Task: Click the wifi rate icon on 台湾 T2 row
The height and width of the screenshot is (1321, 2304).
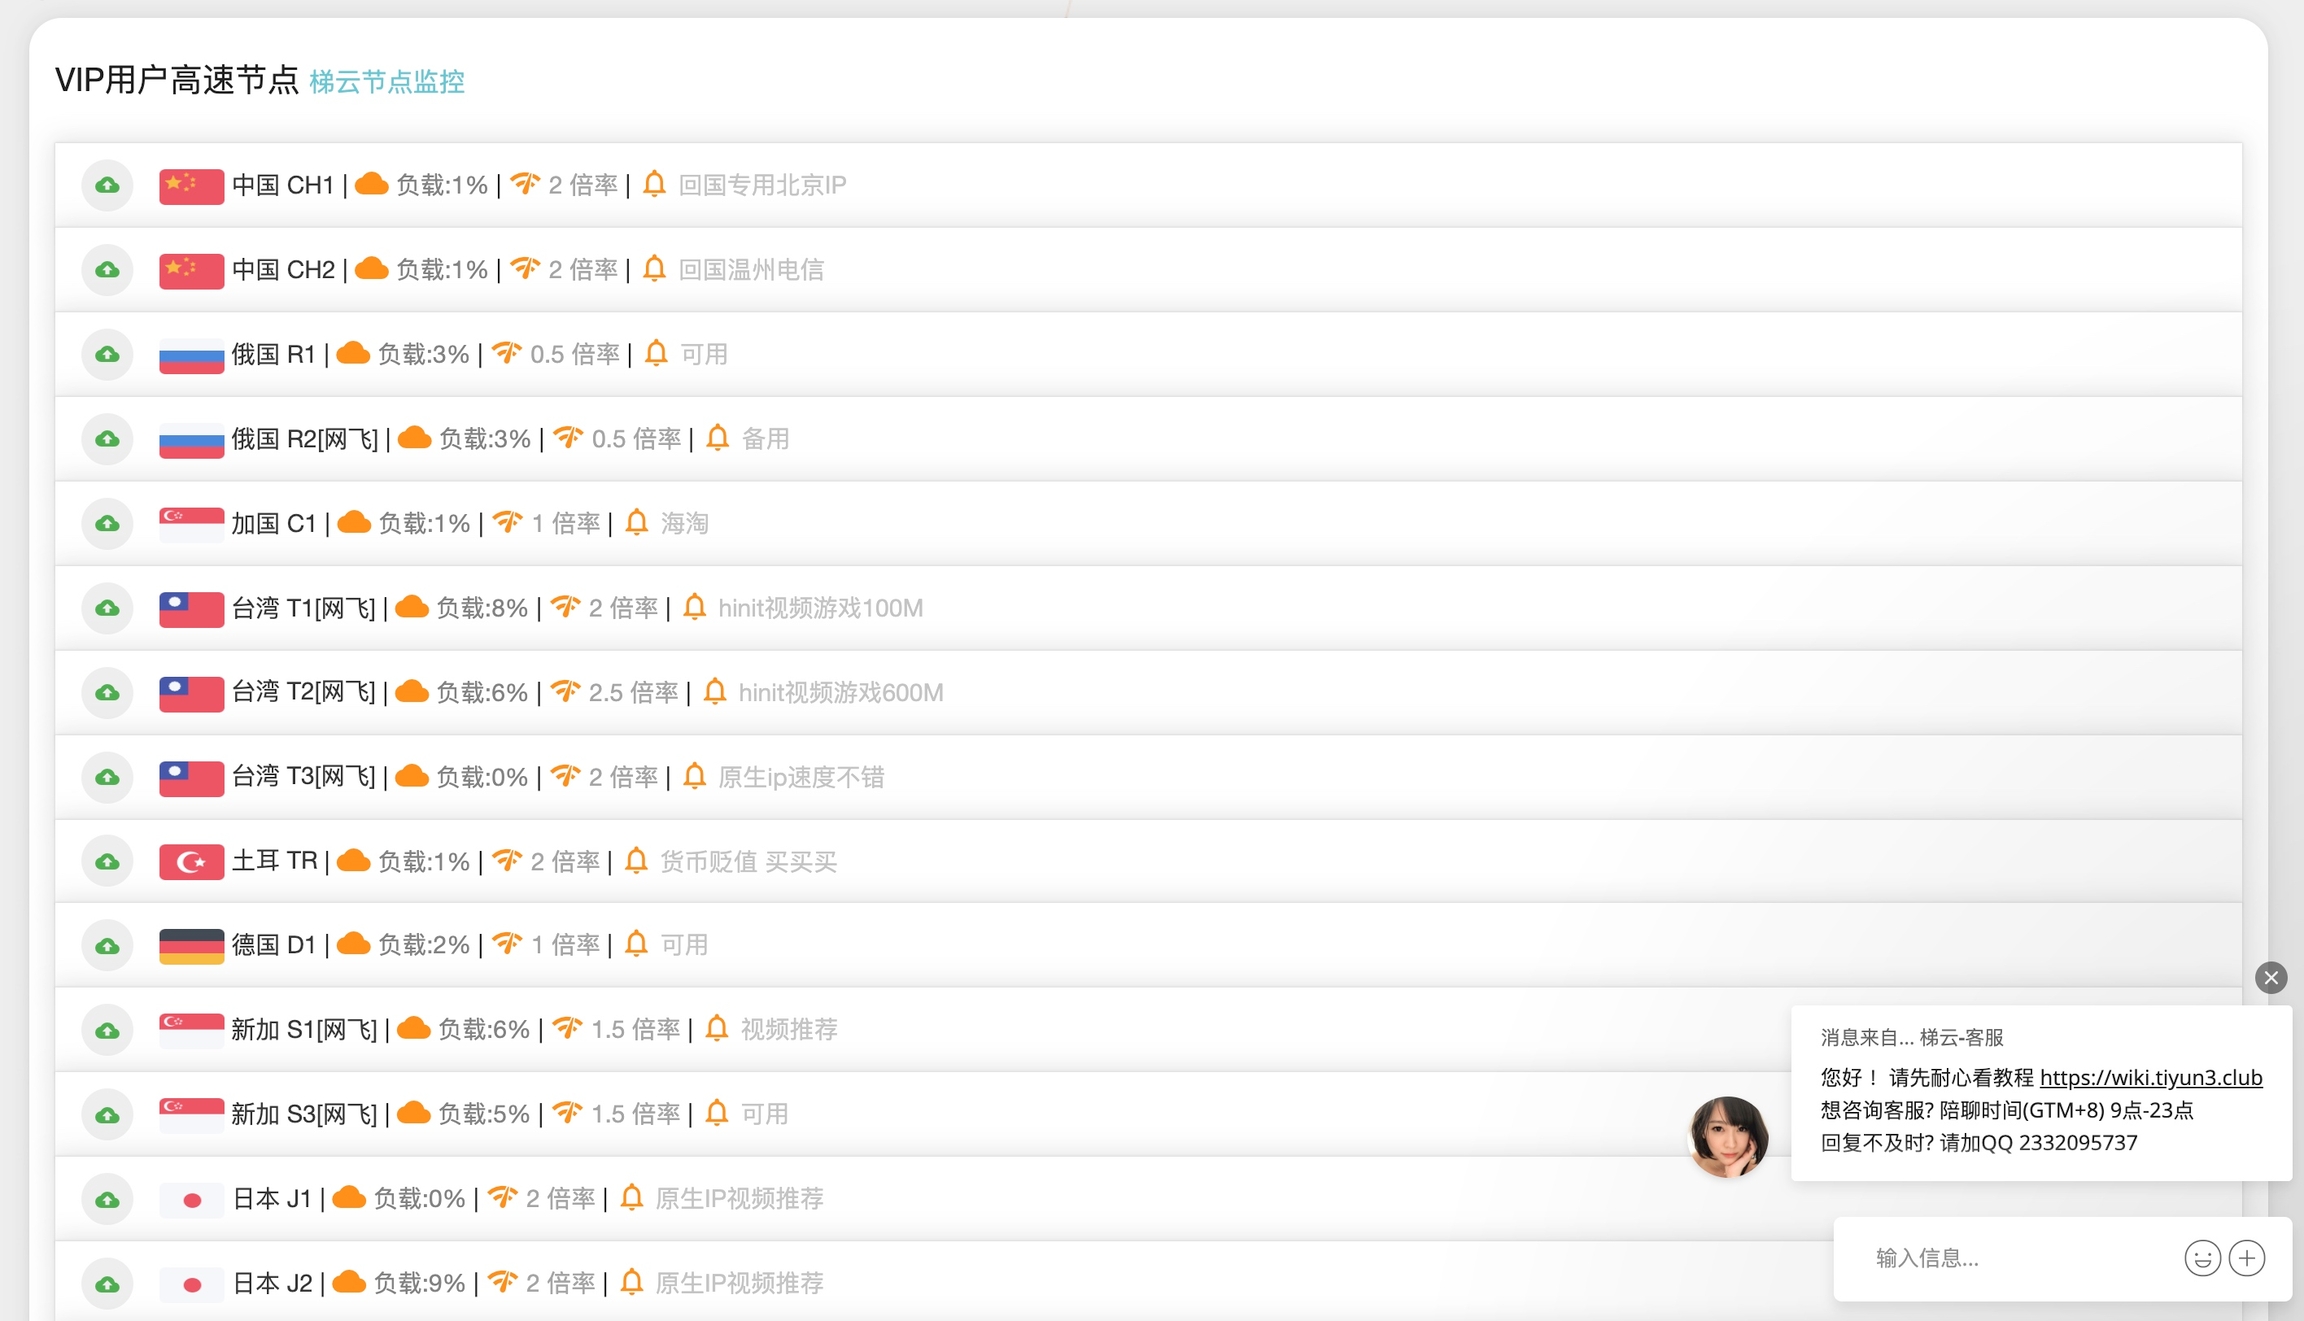Action: [x=566, y=691]
